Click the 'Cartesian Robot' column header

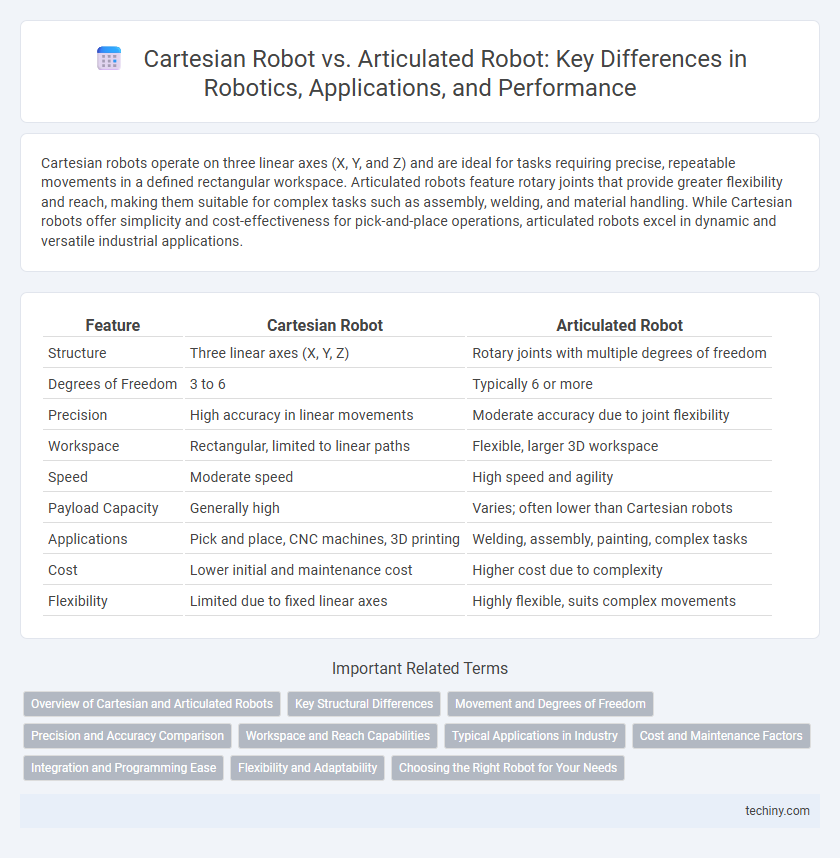pyautogui.click(x=325, y=325)
